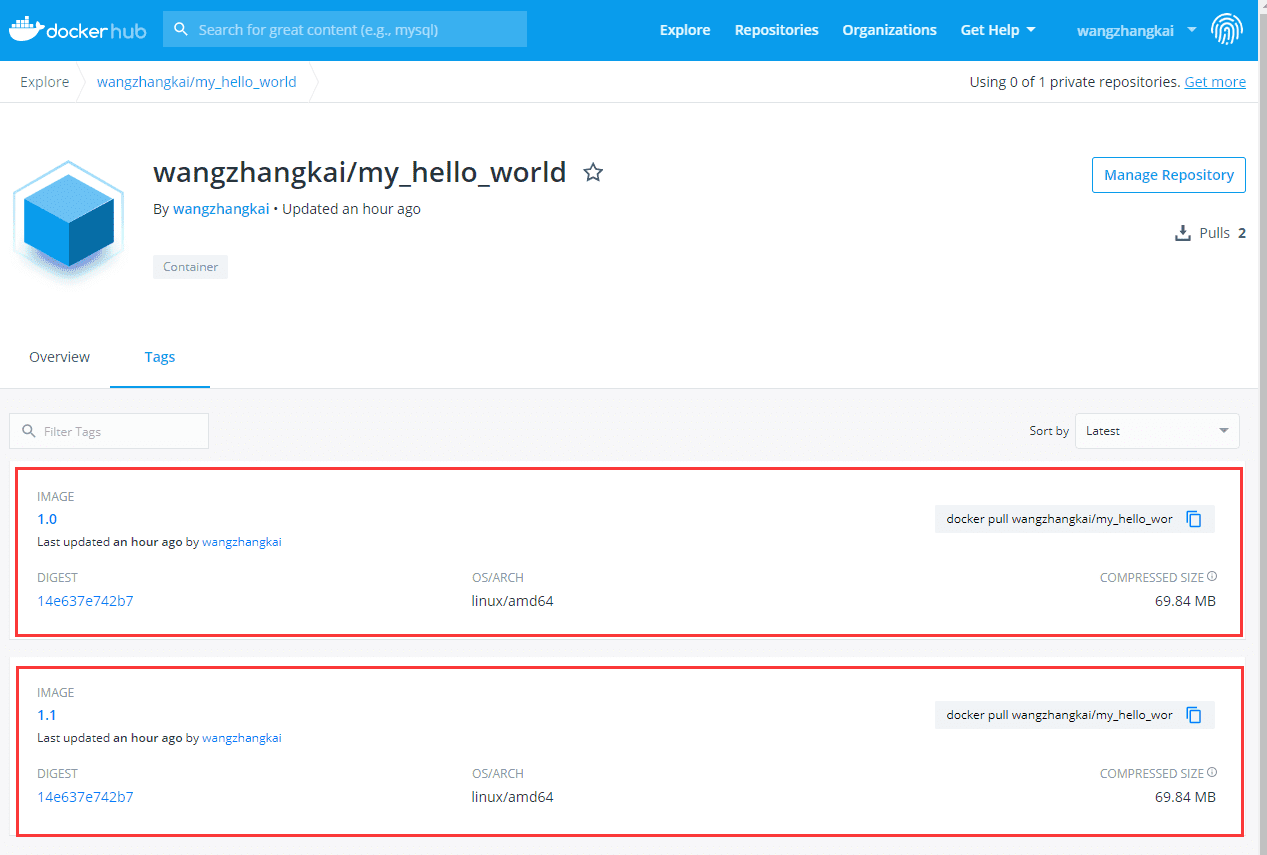Click the Filter Tags magnifier icon
Screen dimensions: 1267x855
28,431
